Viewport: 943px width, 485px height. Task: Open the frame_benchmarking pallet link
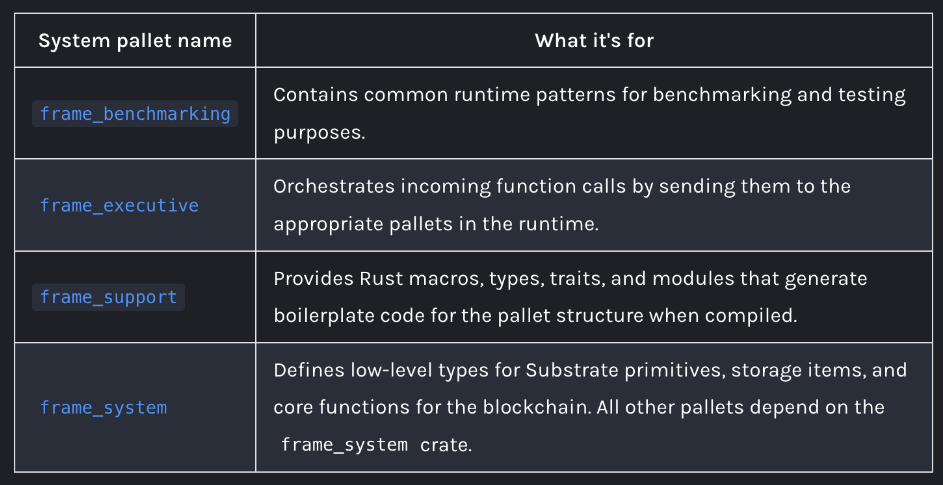point(135,114)
